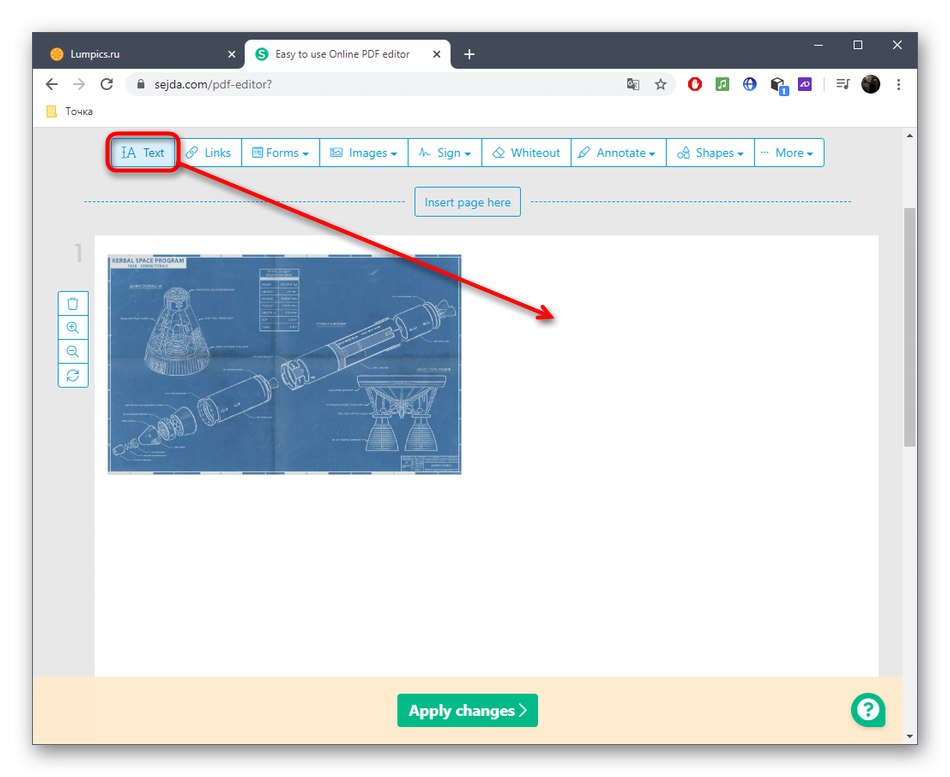Click the Insert page here button
This screenshot has height=777, width=950.
(467, 201)
